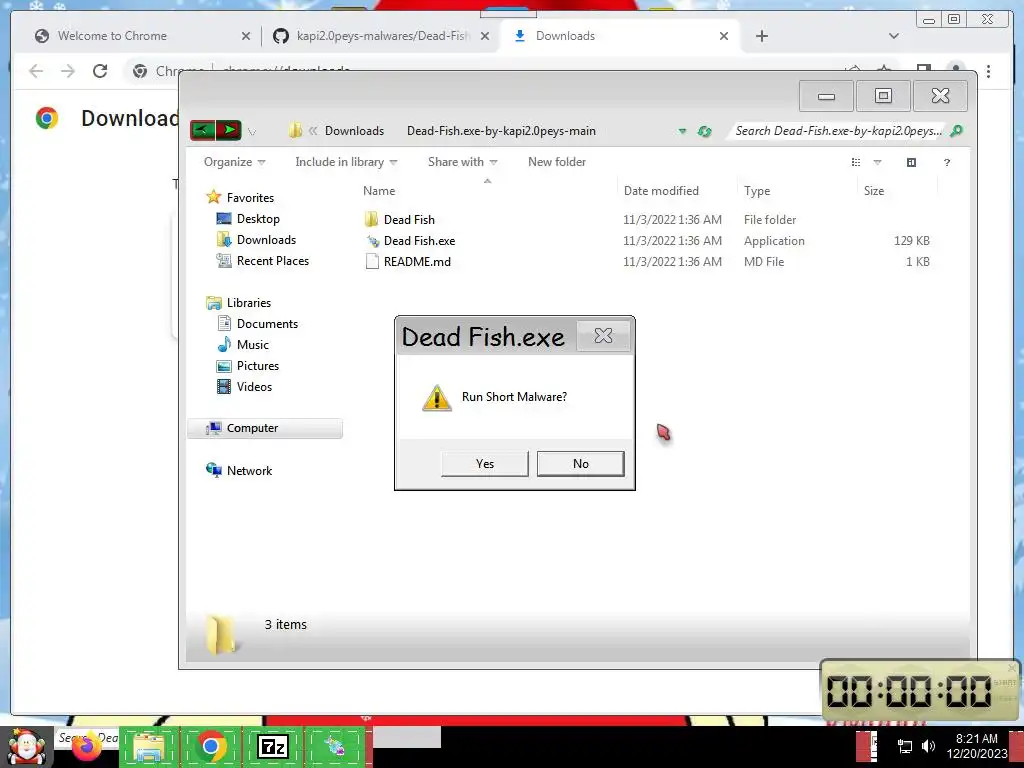This screenshot has height=768, width=1024.
Task: Select the README.md file
Action: click(x=417, y=261)
